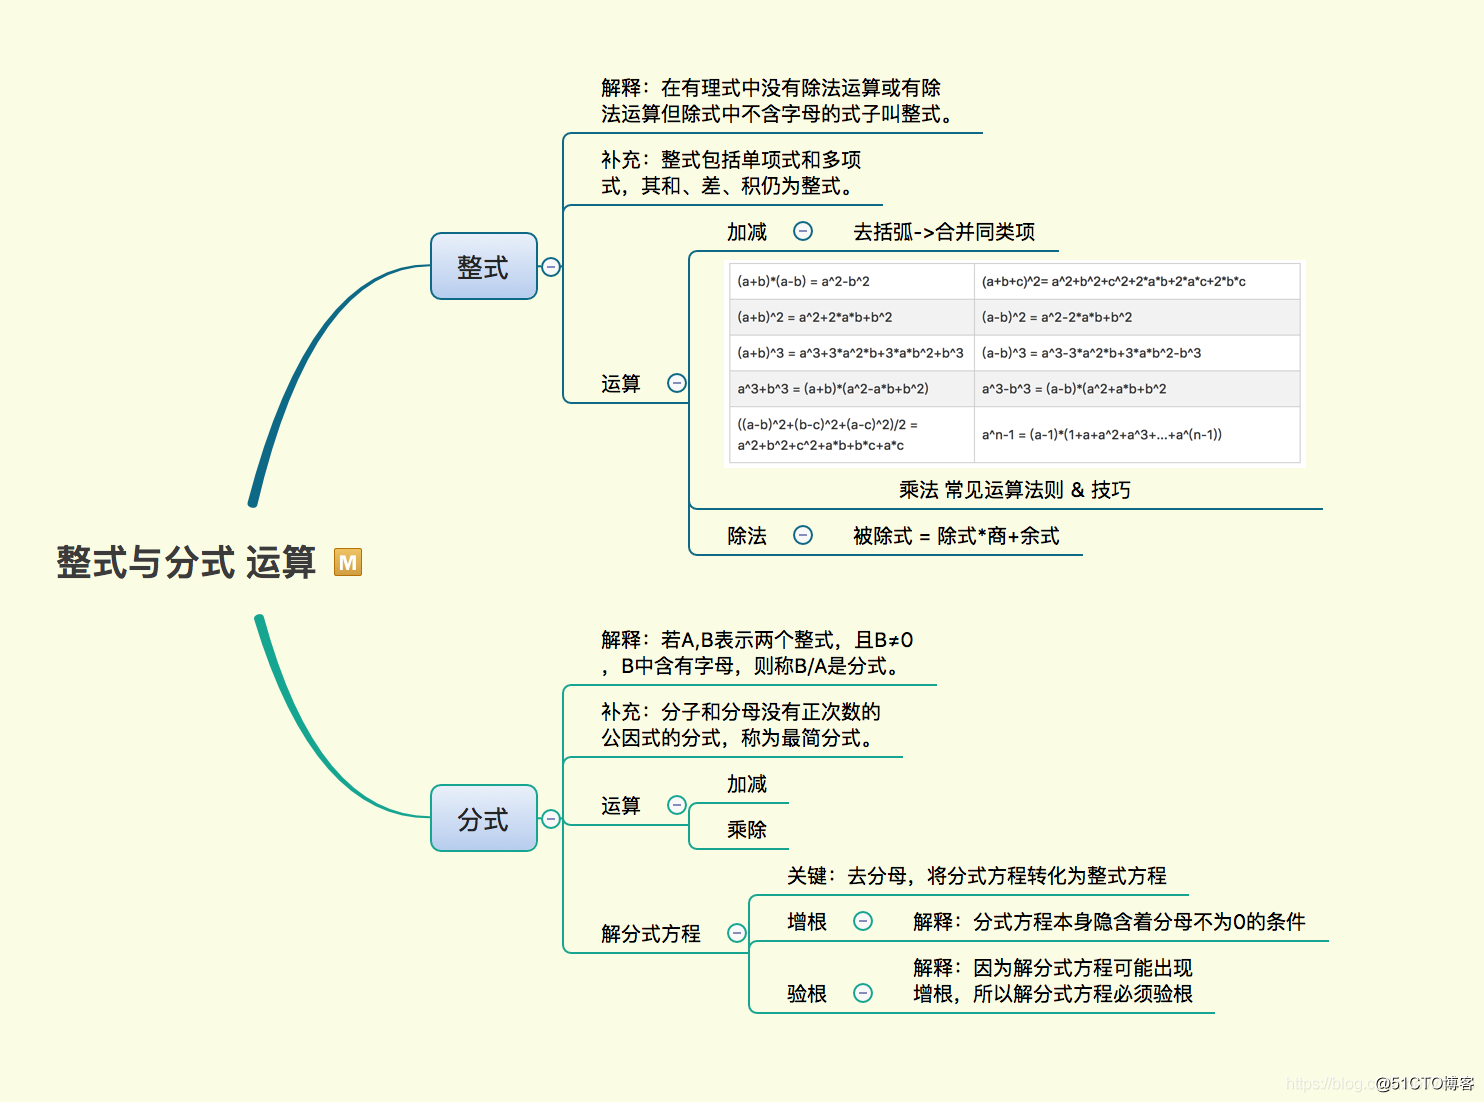Click formula cell a^3+b^3 factorization
The image size is (1484, 1102).
pos(852,389)
